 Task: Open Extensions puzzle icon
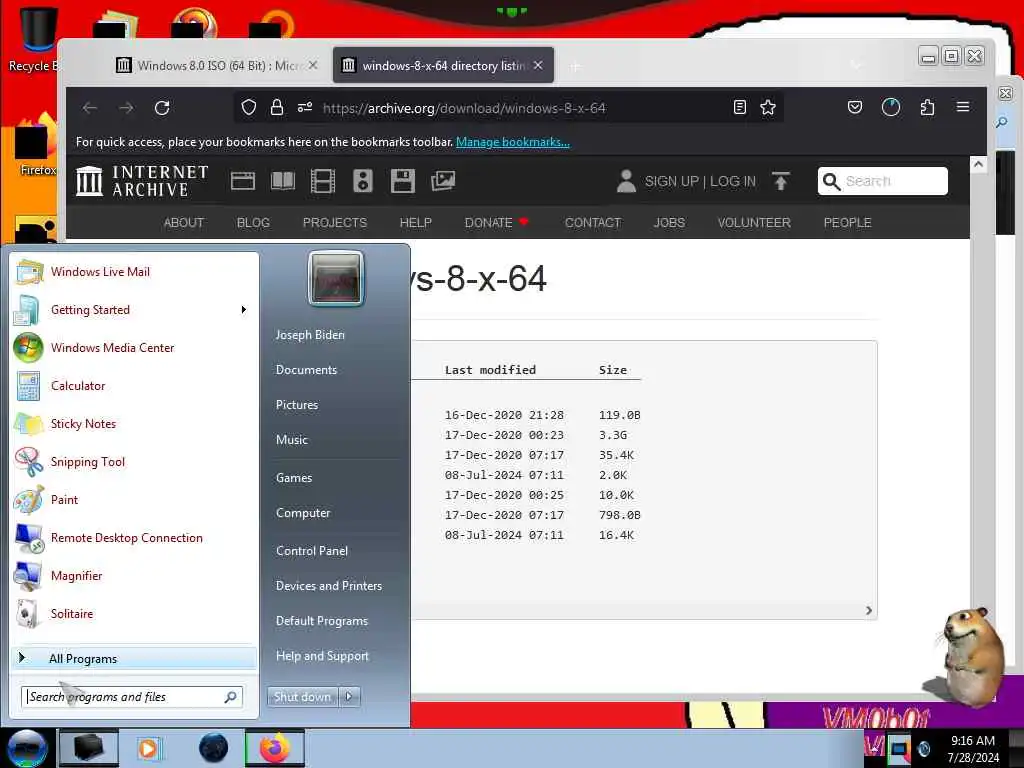tap(927, 107)
